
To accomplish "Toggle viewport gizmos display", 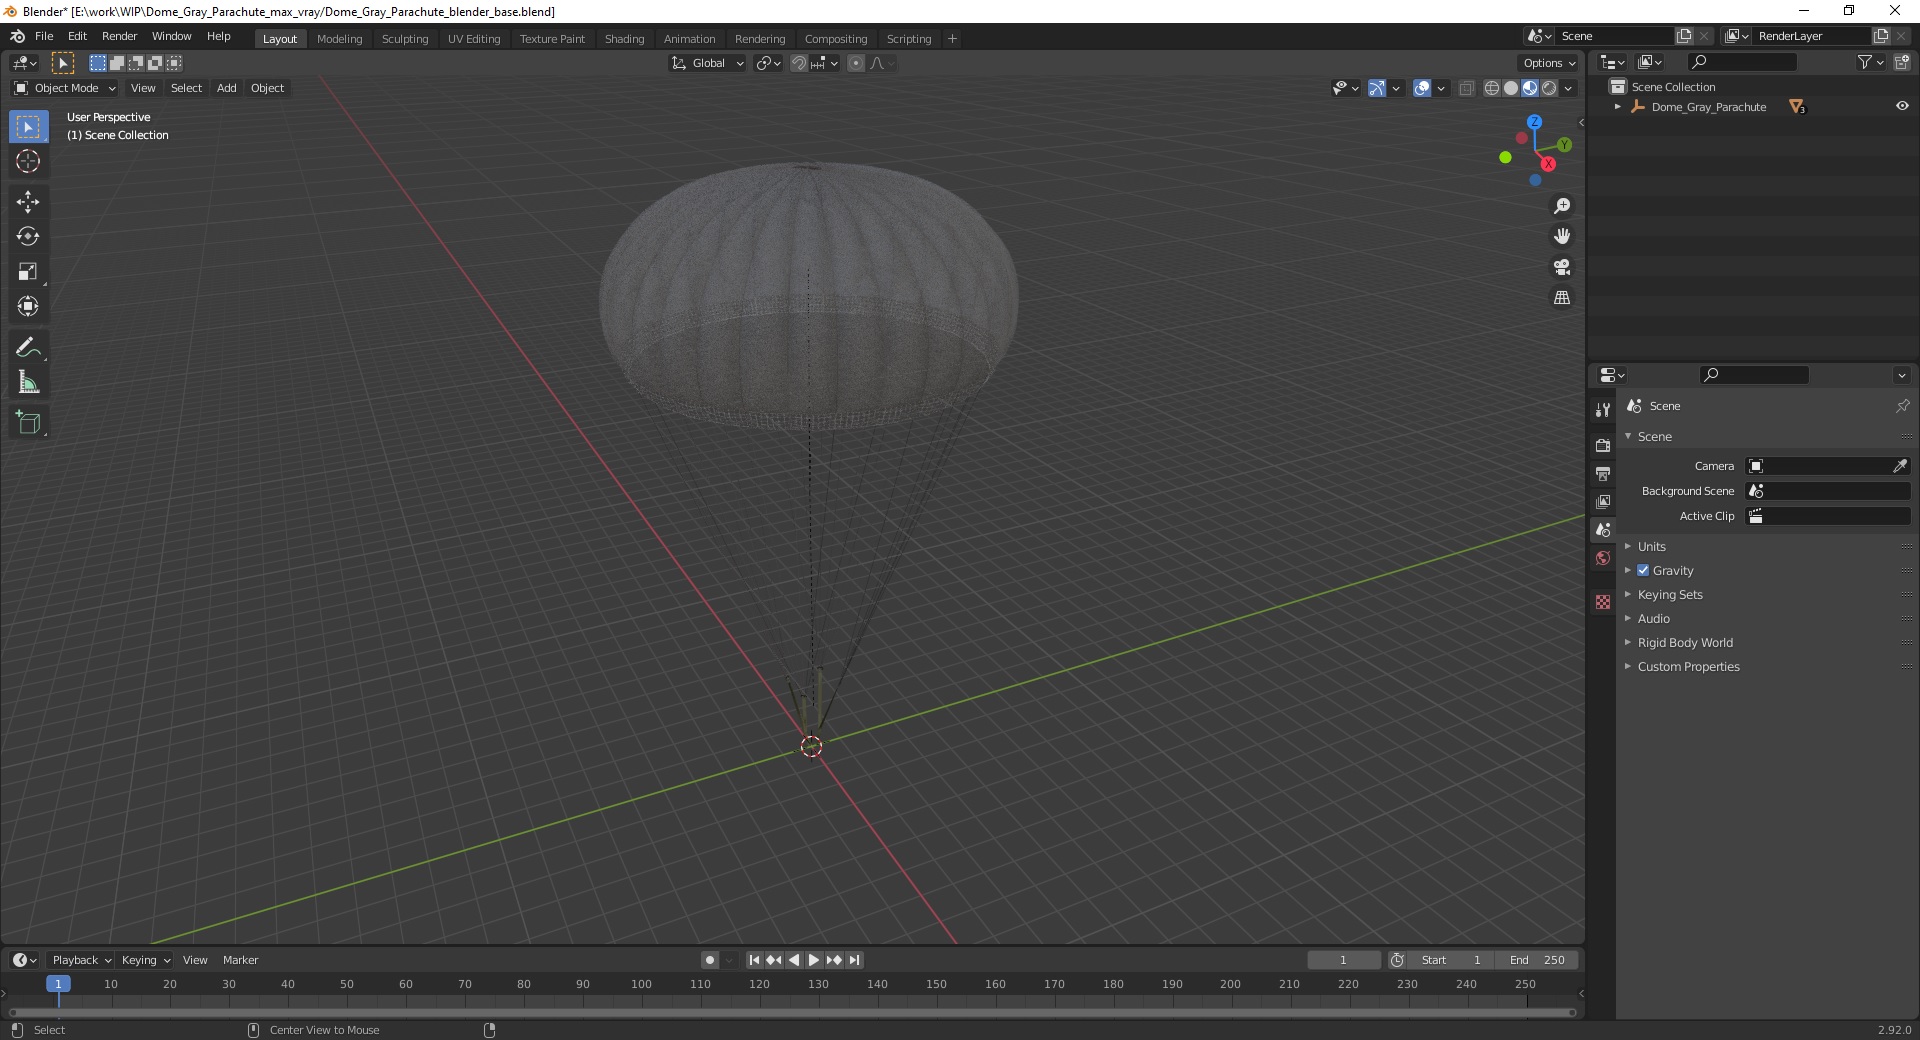I will click(1377, 88).
